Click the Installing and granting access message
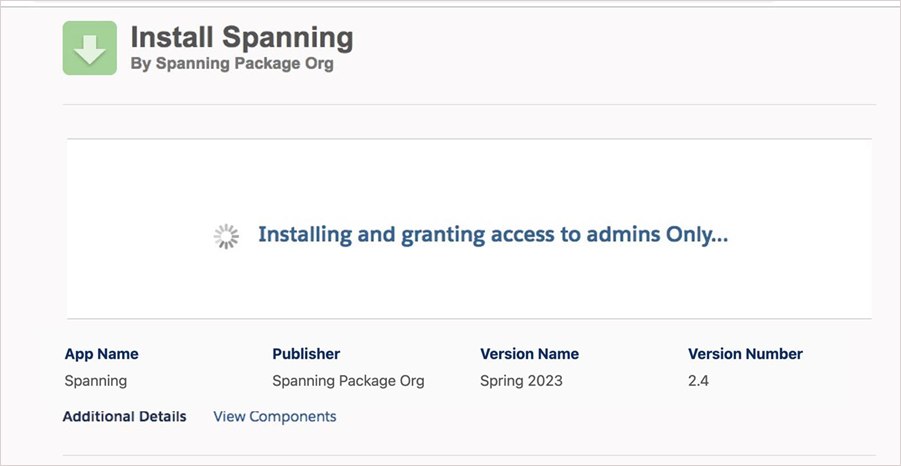901x466 pixels. (493, 235)
